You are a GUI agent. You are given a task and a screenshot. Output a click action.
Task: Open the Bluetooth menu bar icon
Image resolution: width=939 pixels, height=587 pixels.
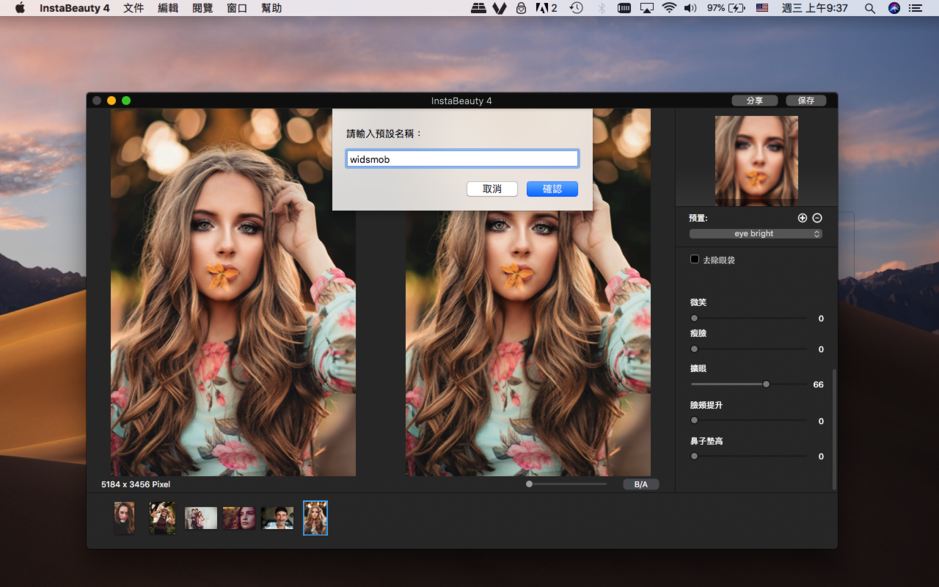click(600, 9)
